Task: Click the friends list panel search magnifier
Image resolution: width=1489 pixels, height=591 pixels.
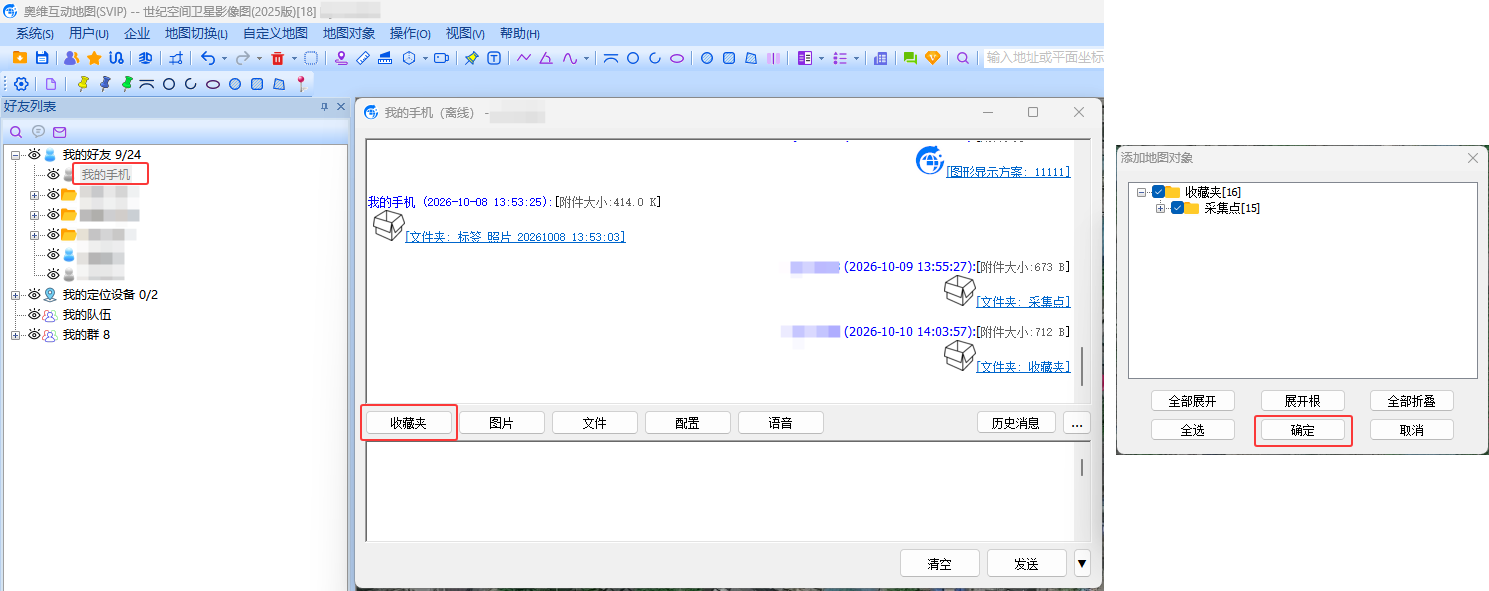Action: 16,131
